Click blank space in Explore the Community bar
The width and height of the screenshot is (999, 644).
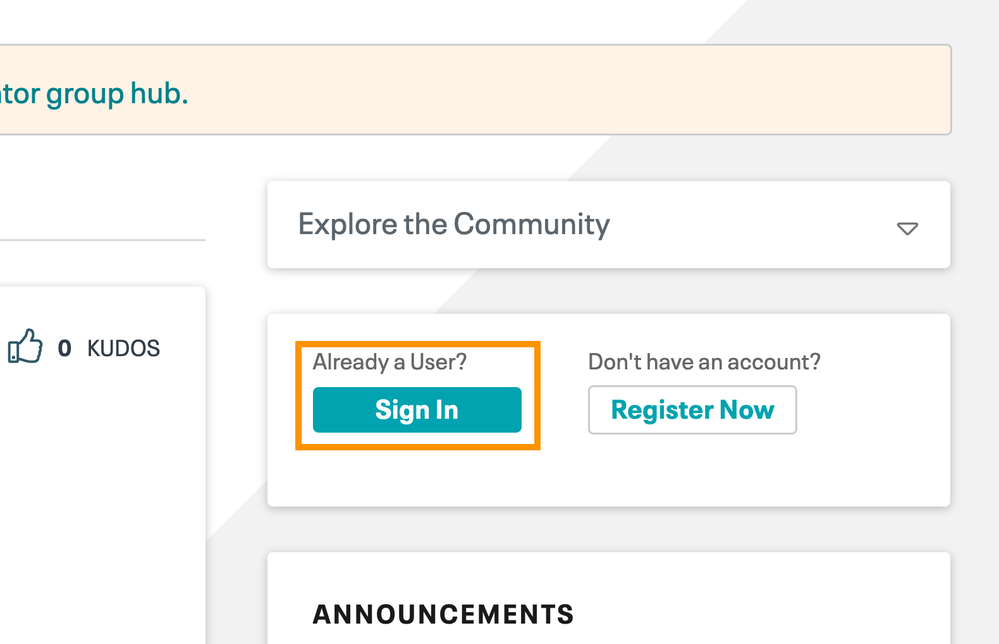click(750, 224)
